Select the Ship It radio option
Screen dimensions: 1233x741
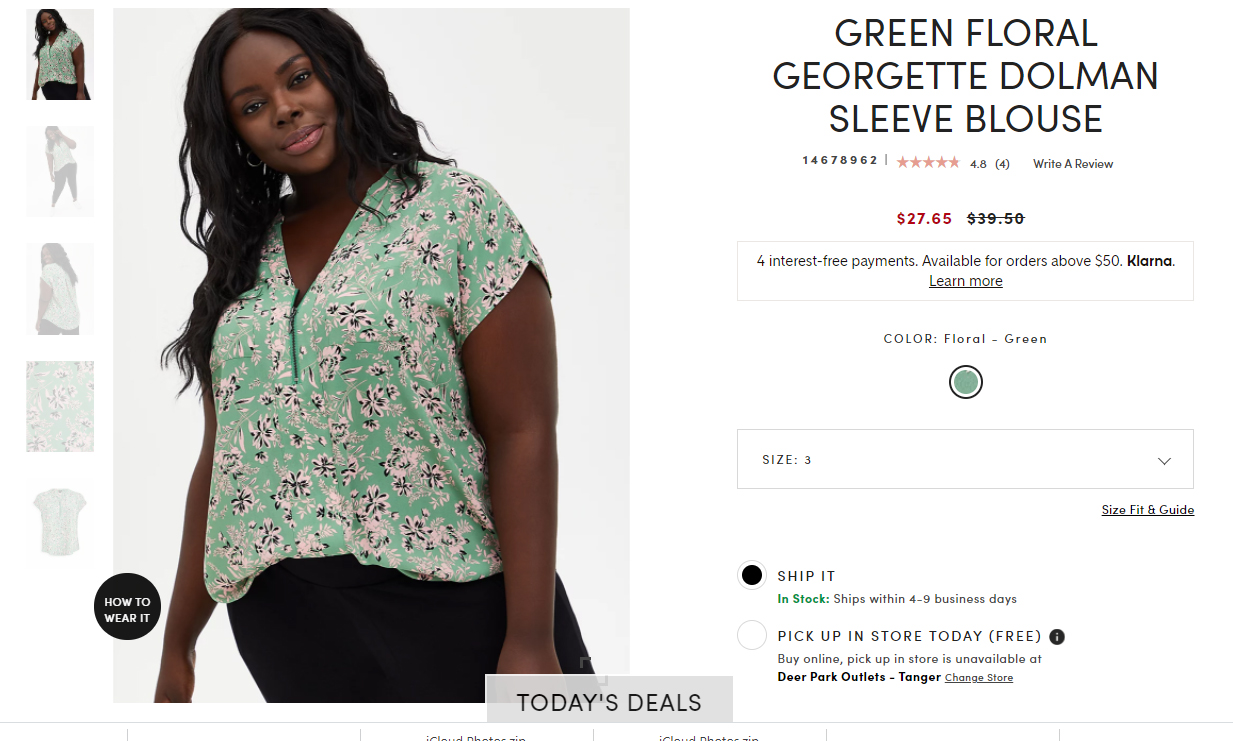(x=752, y=576)
